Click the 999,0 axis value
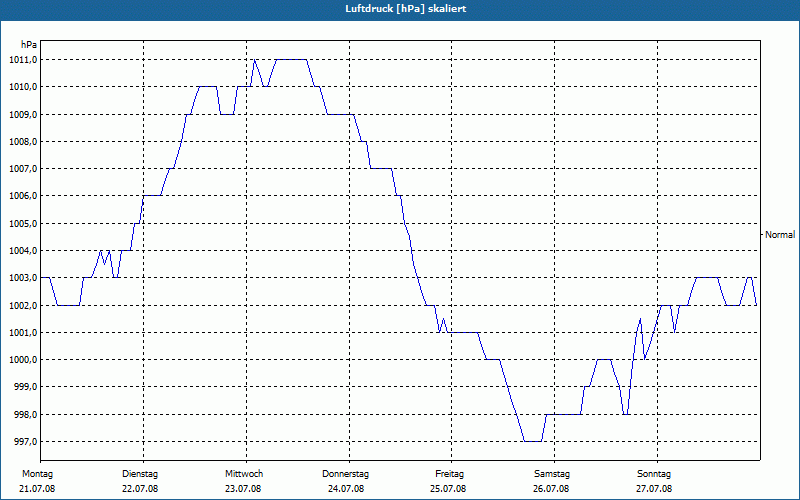The image size is (800, 500). click(25, 387)
